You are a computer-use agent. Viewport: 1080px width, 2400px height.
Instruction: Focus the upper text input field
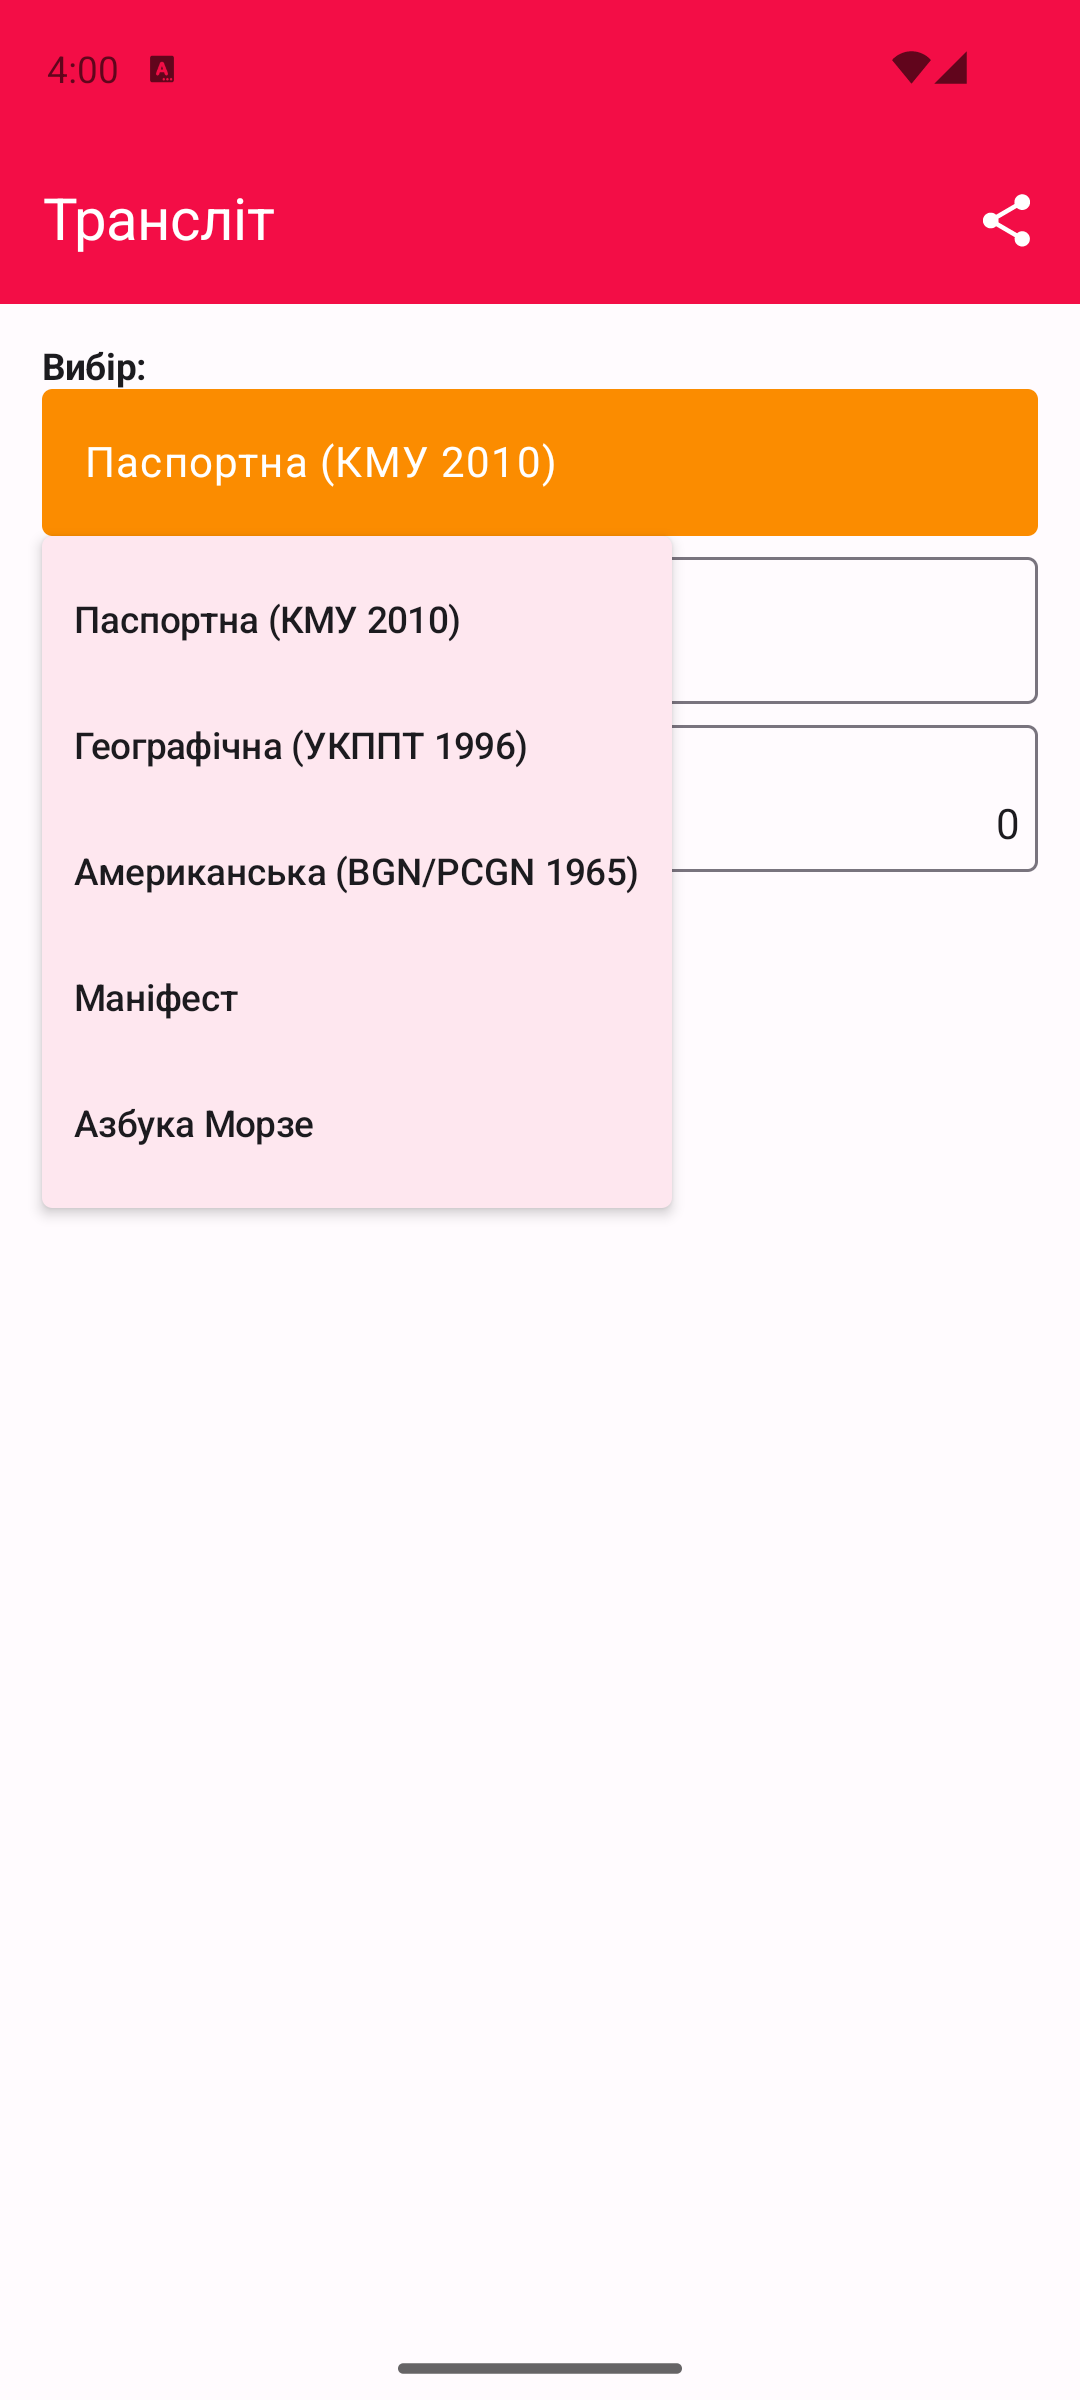click(x=854, y=630)
